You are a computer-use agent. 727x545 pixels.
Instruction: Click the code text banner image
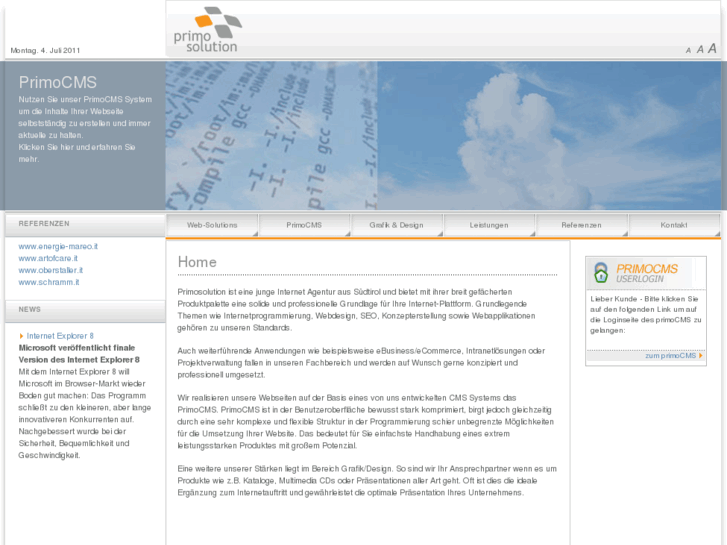[x=271, y=135]
